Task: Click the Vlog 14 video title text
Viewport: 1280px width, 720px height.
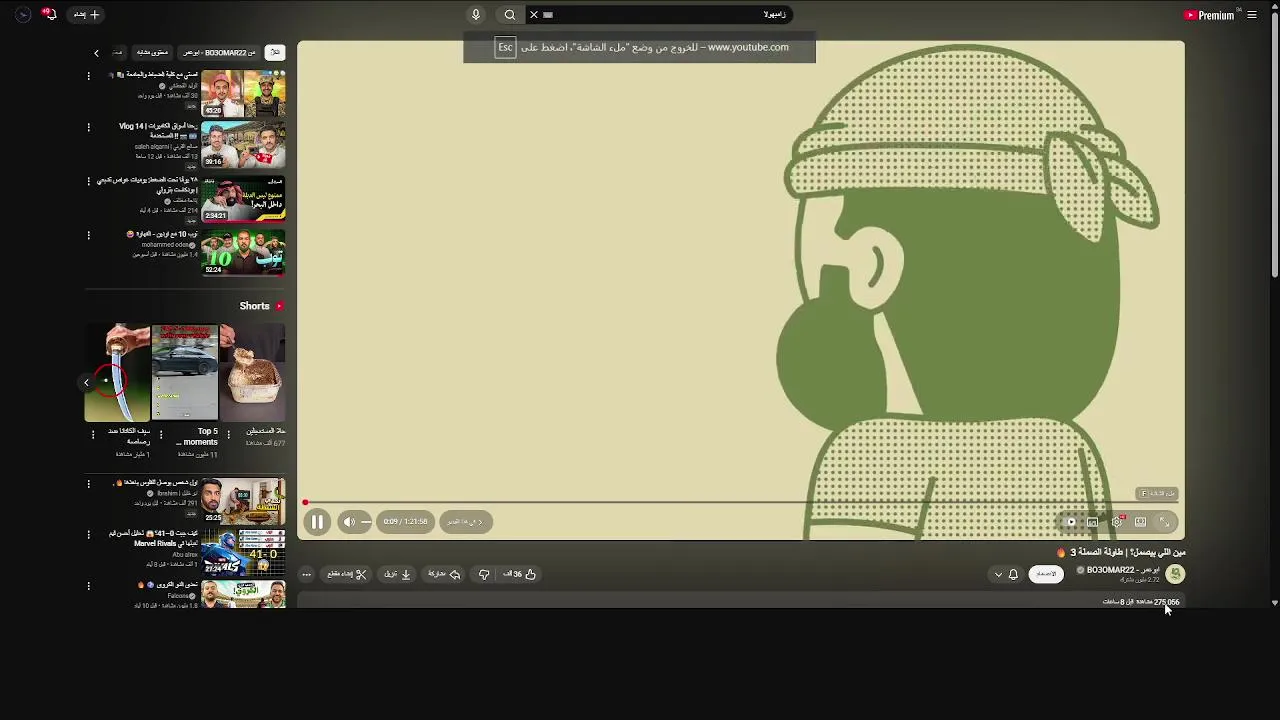Action: [x=158, y=131]
